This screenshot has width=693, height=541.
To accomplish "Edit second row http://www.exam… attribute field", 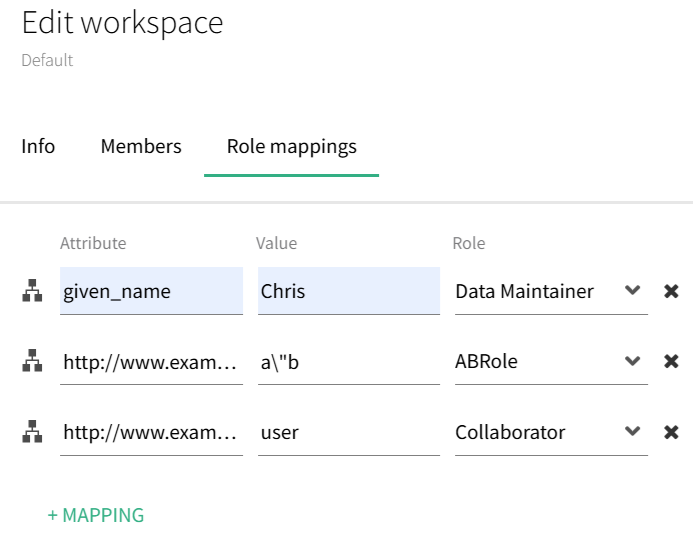I will tap(151, 362).
